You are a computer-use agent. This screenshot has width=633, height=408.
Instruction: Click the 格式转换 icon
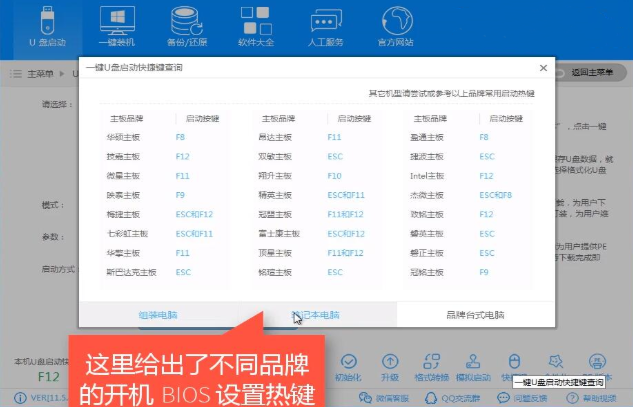pyautogui.click(x=432, y=362)
